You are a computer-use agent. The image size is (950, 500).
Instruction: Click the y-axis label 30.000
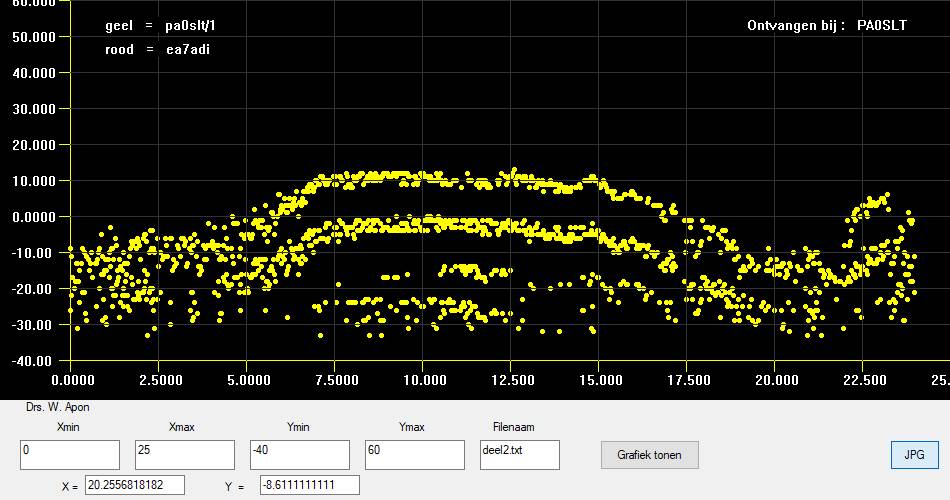click(x=34, y=109)
